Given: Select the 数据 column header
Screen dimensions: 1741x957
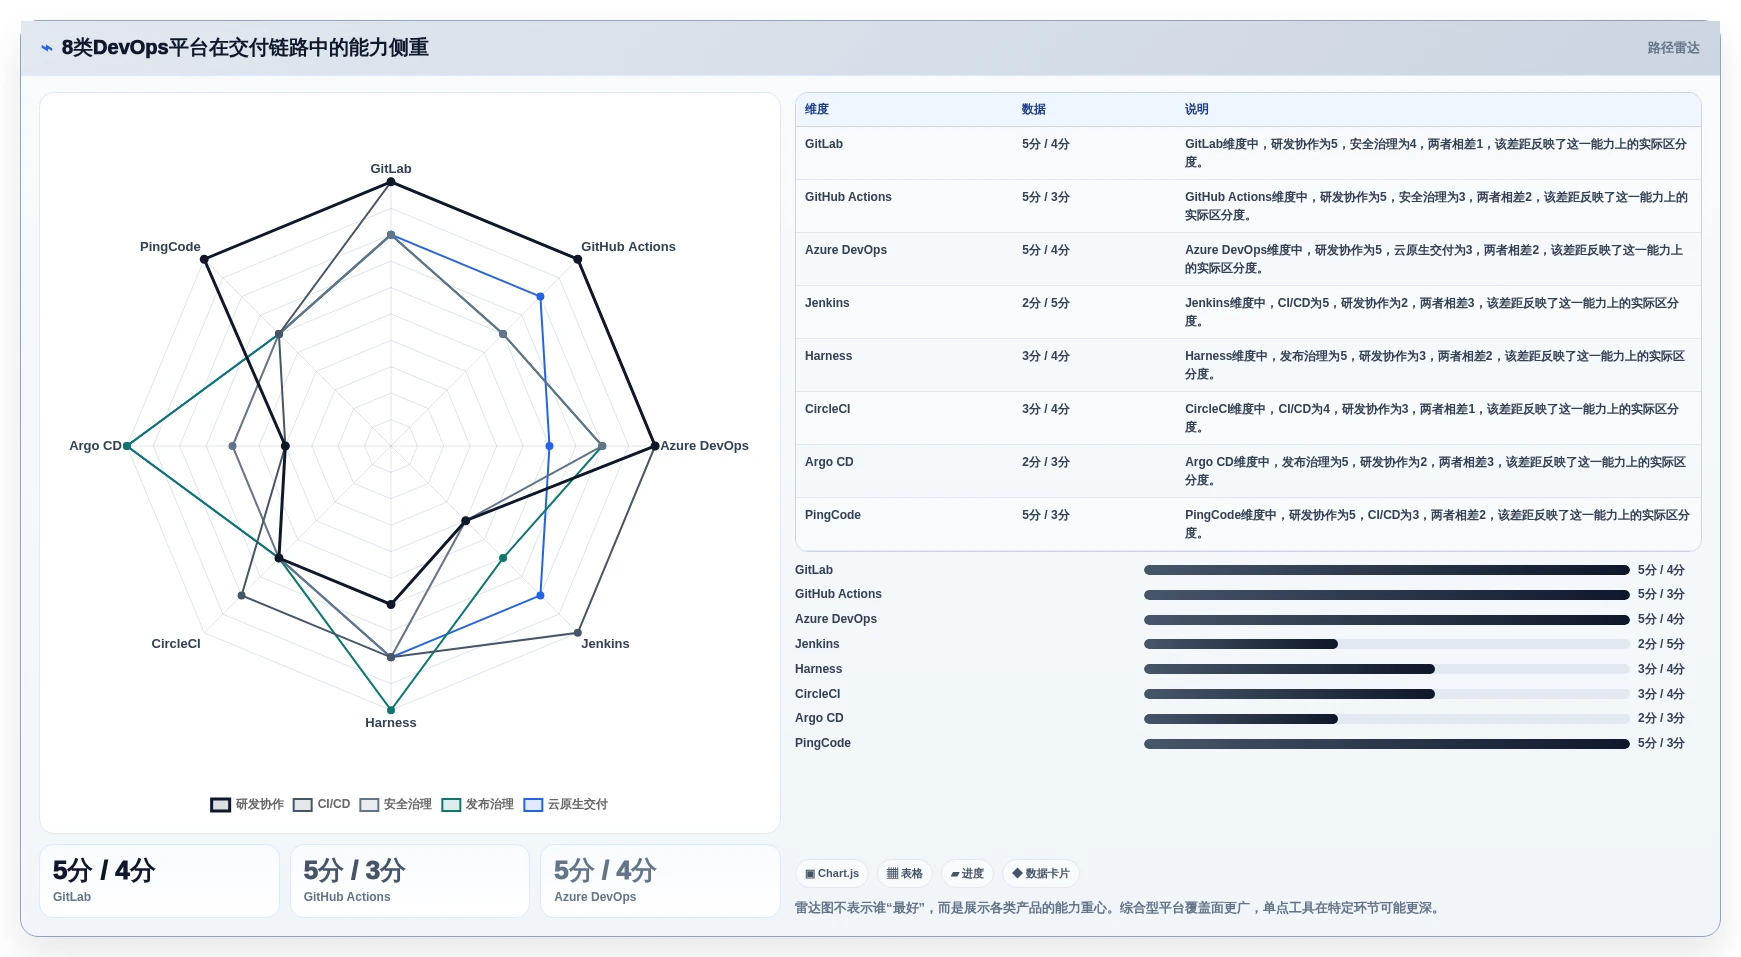Looking at the screenshot, I should click(1034, 109).
